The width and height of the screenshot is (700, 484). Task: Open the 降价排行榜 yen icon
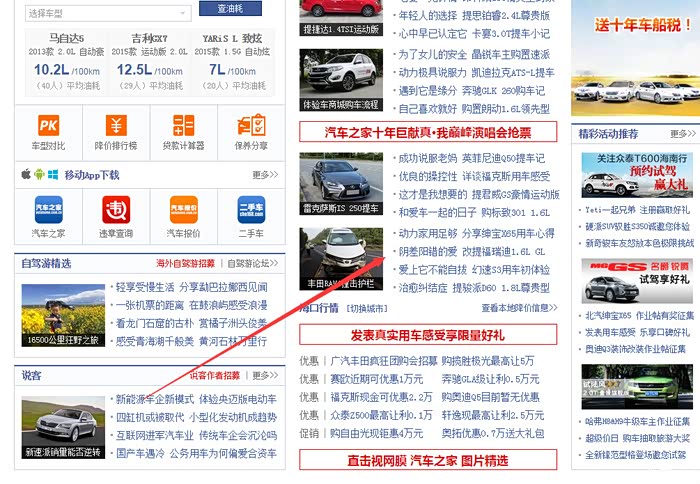(x=116, y=126)
